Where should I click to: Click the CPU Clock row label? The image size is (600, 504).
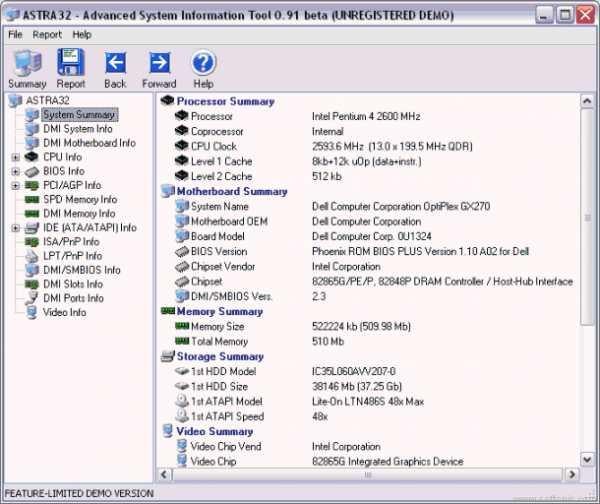[x=214, y=147]
